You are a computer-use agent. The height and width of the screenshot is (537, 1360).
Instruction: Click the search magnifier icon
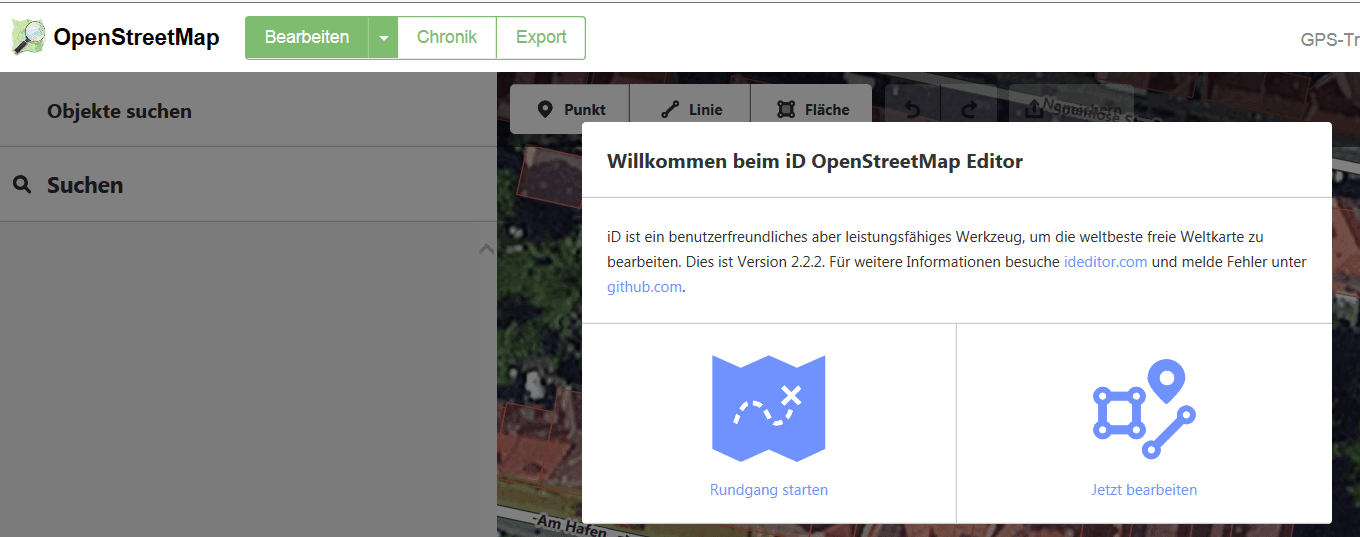click(22, 184)
